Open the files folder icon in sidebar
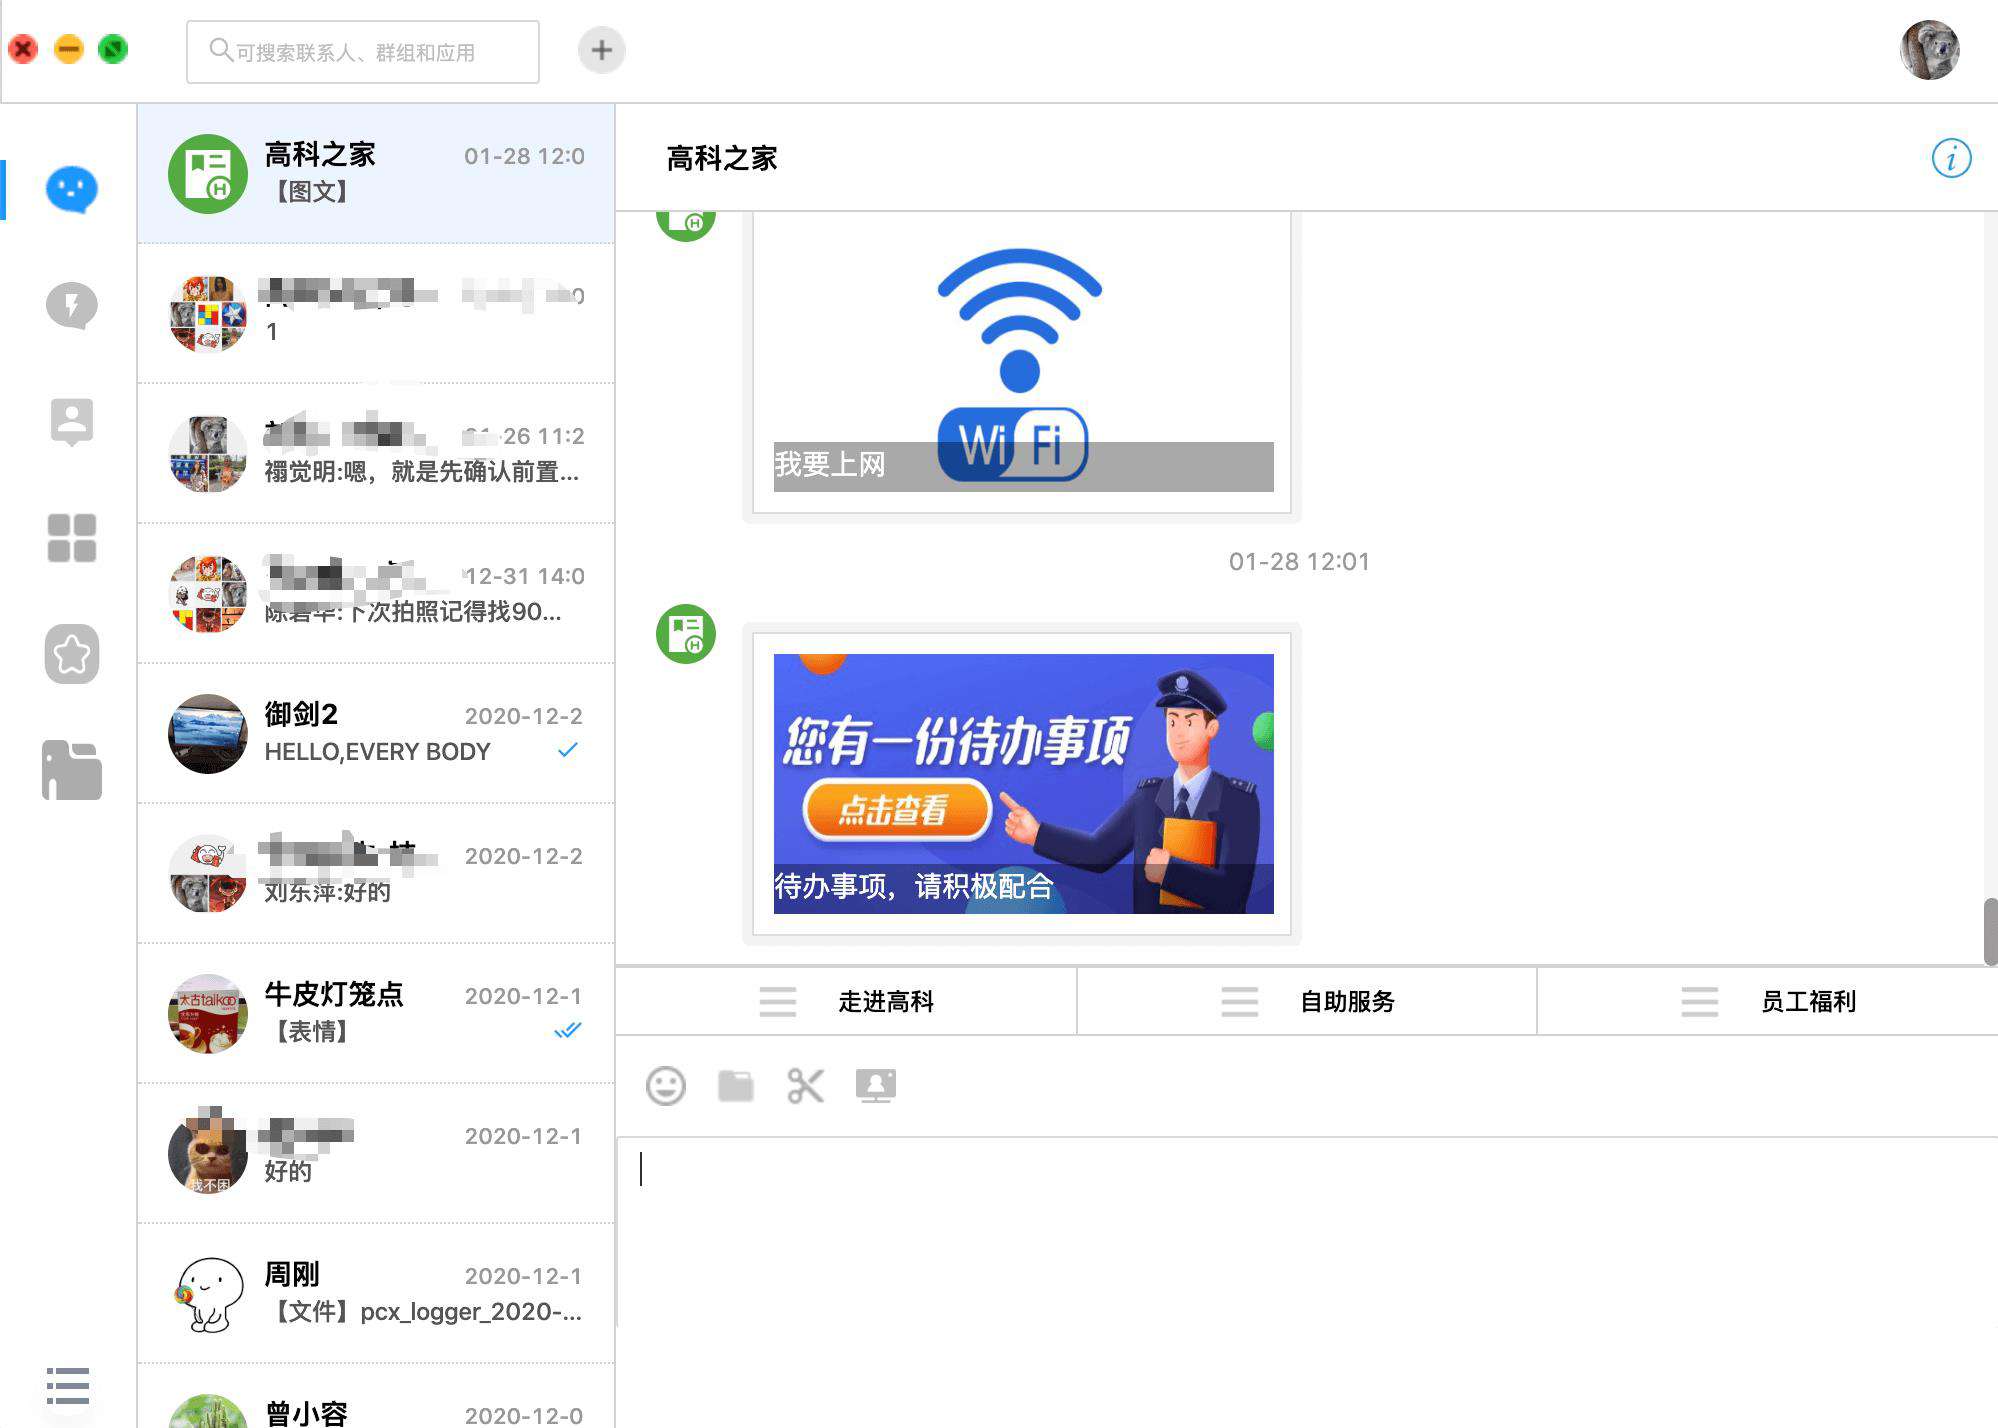Screen dimensions: 1998x1428 coord(72,770)
